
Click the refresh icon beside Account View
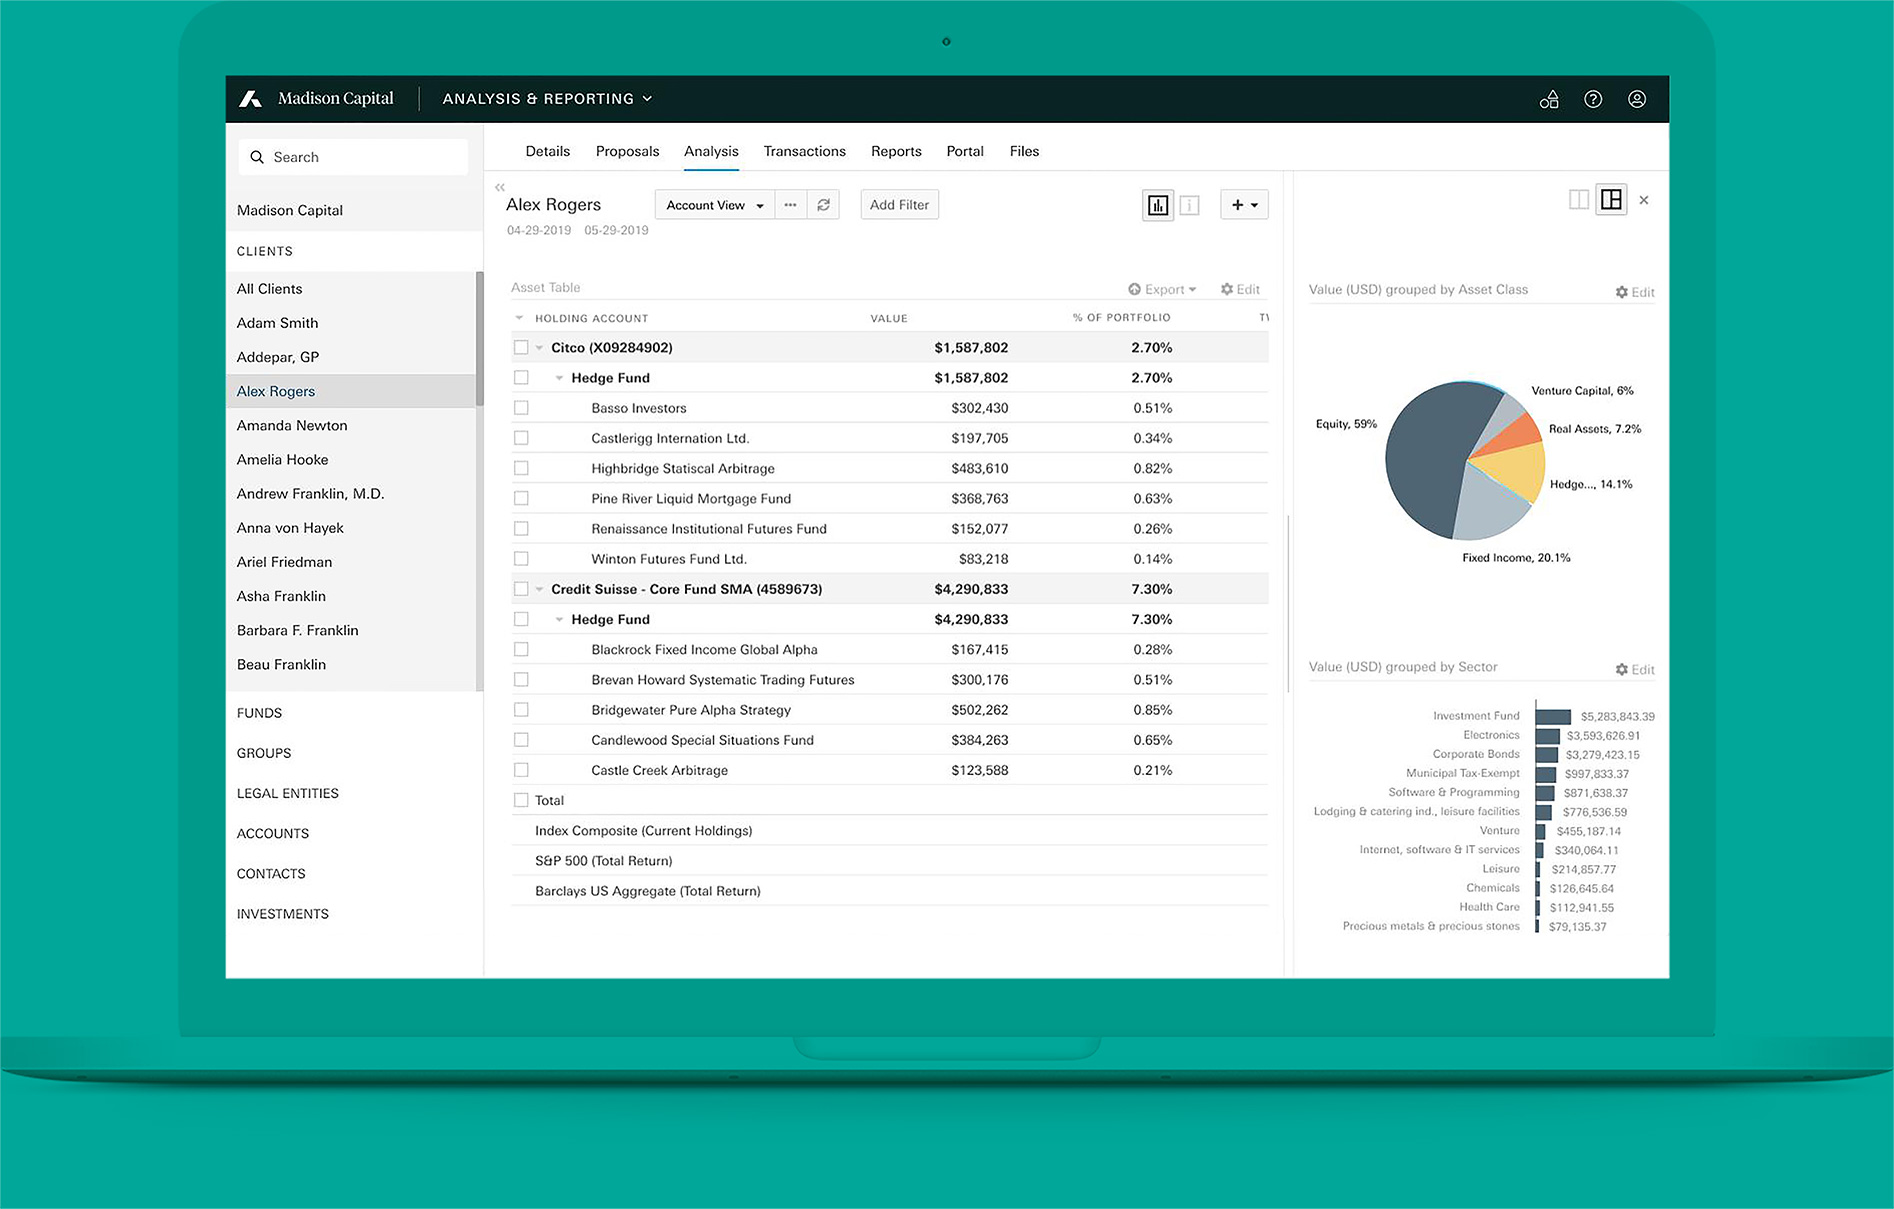(823, 205)
